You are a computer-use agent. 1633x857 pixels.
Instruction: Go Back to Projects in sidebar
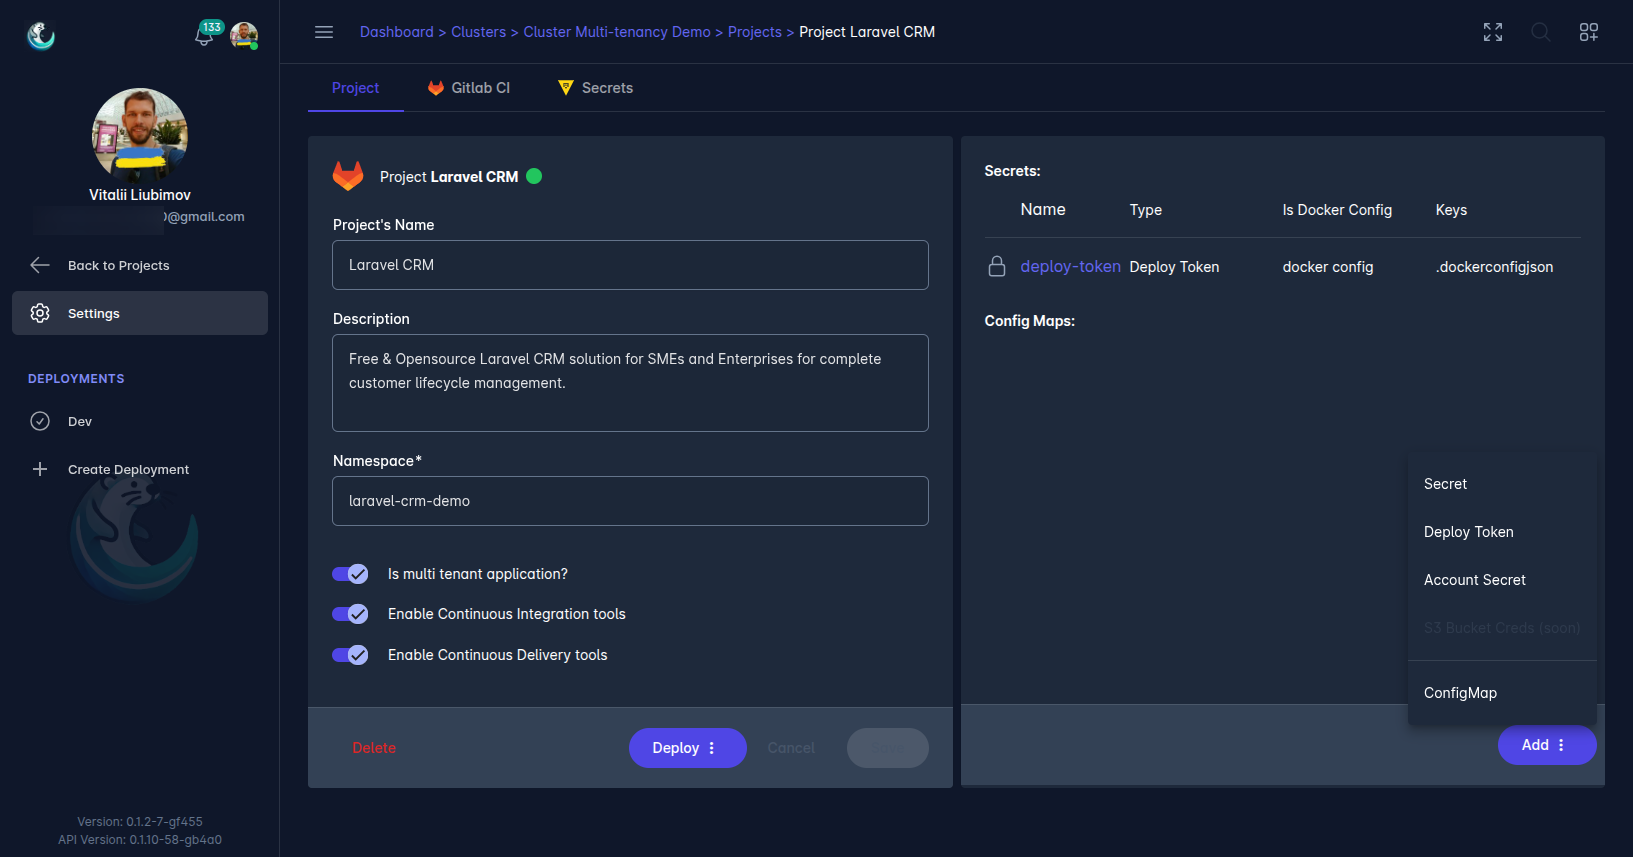point(140,265)
